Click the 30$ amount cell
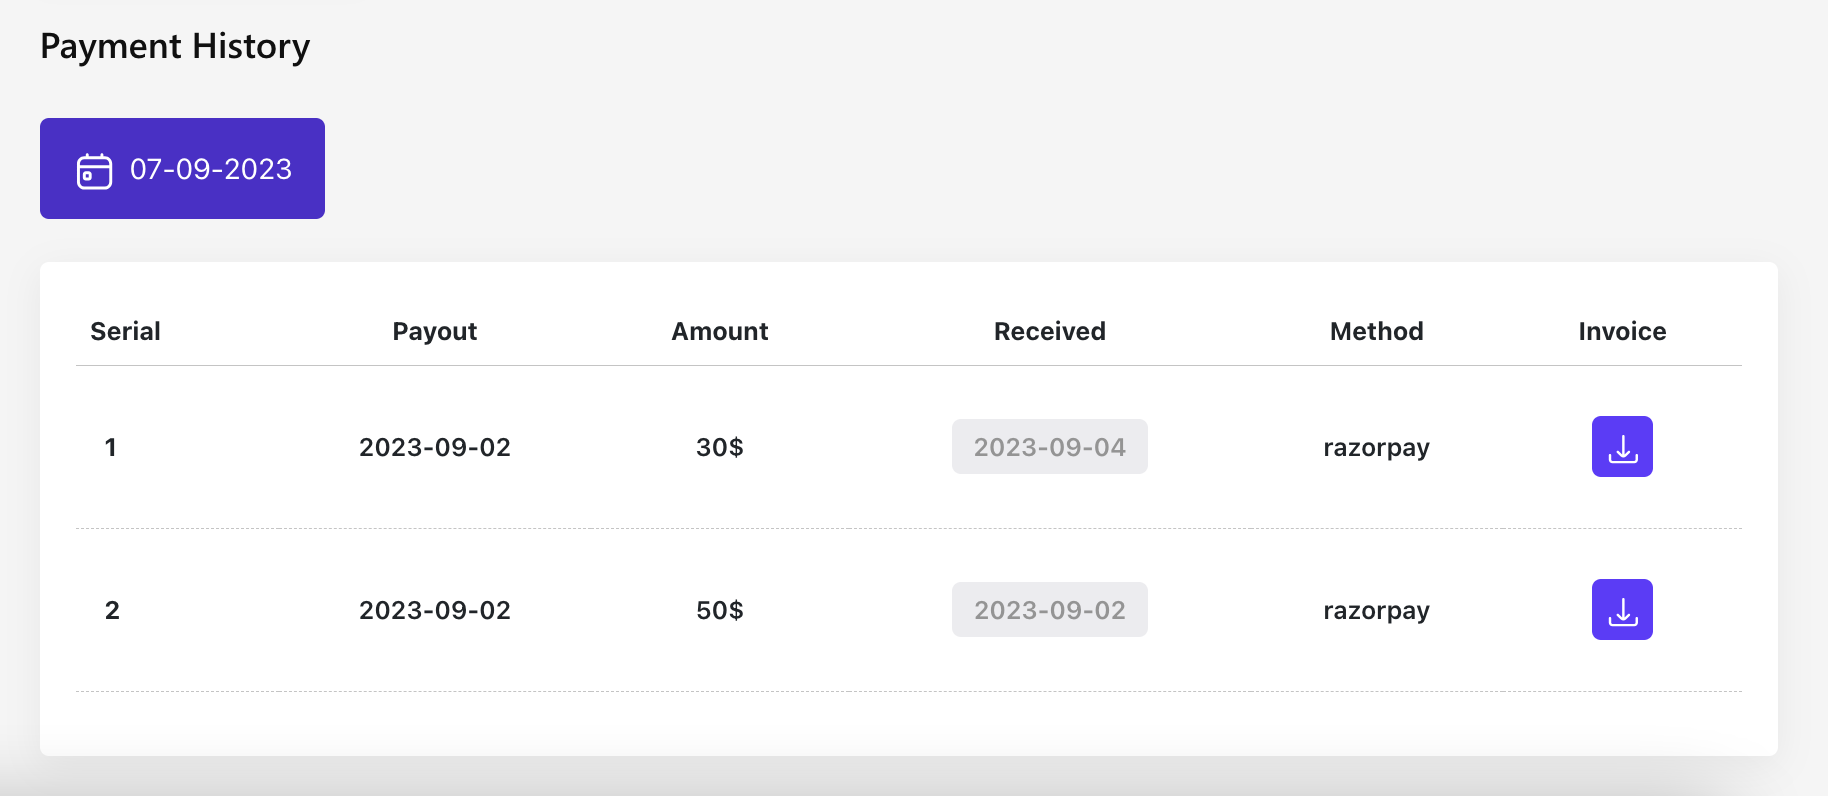Image resolution: width=1828 pixels, height=796 pixels. [x=719, y=447]
